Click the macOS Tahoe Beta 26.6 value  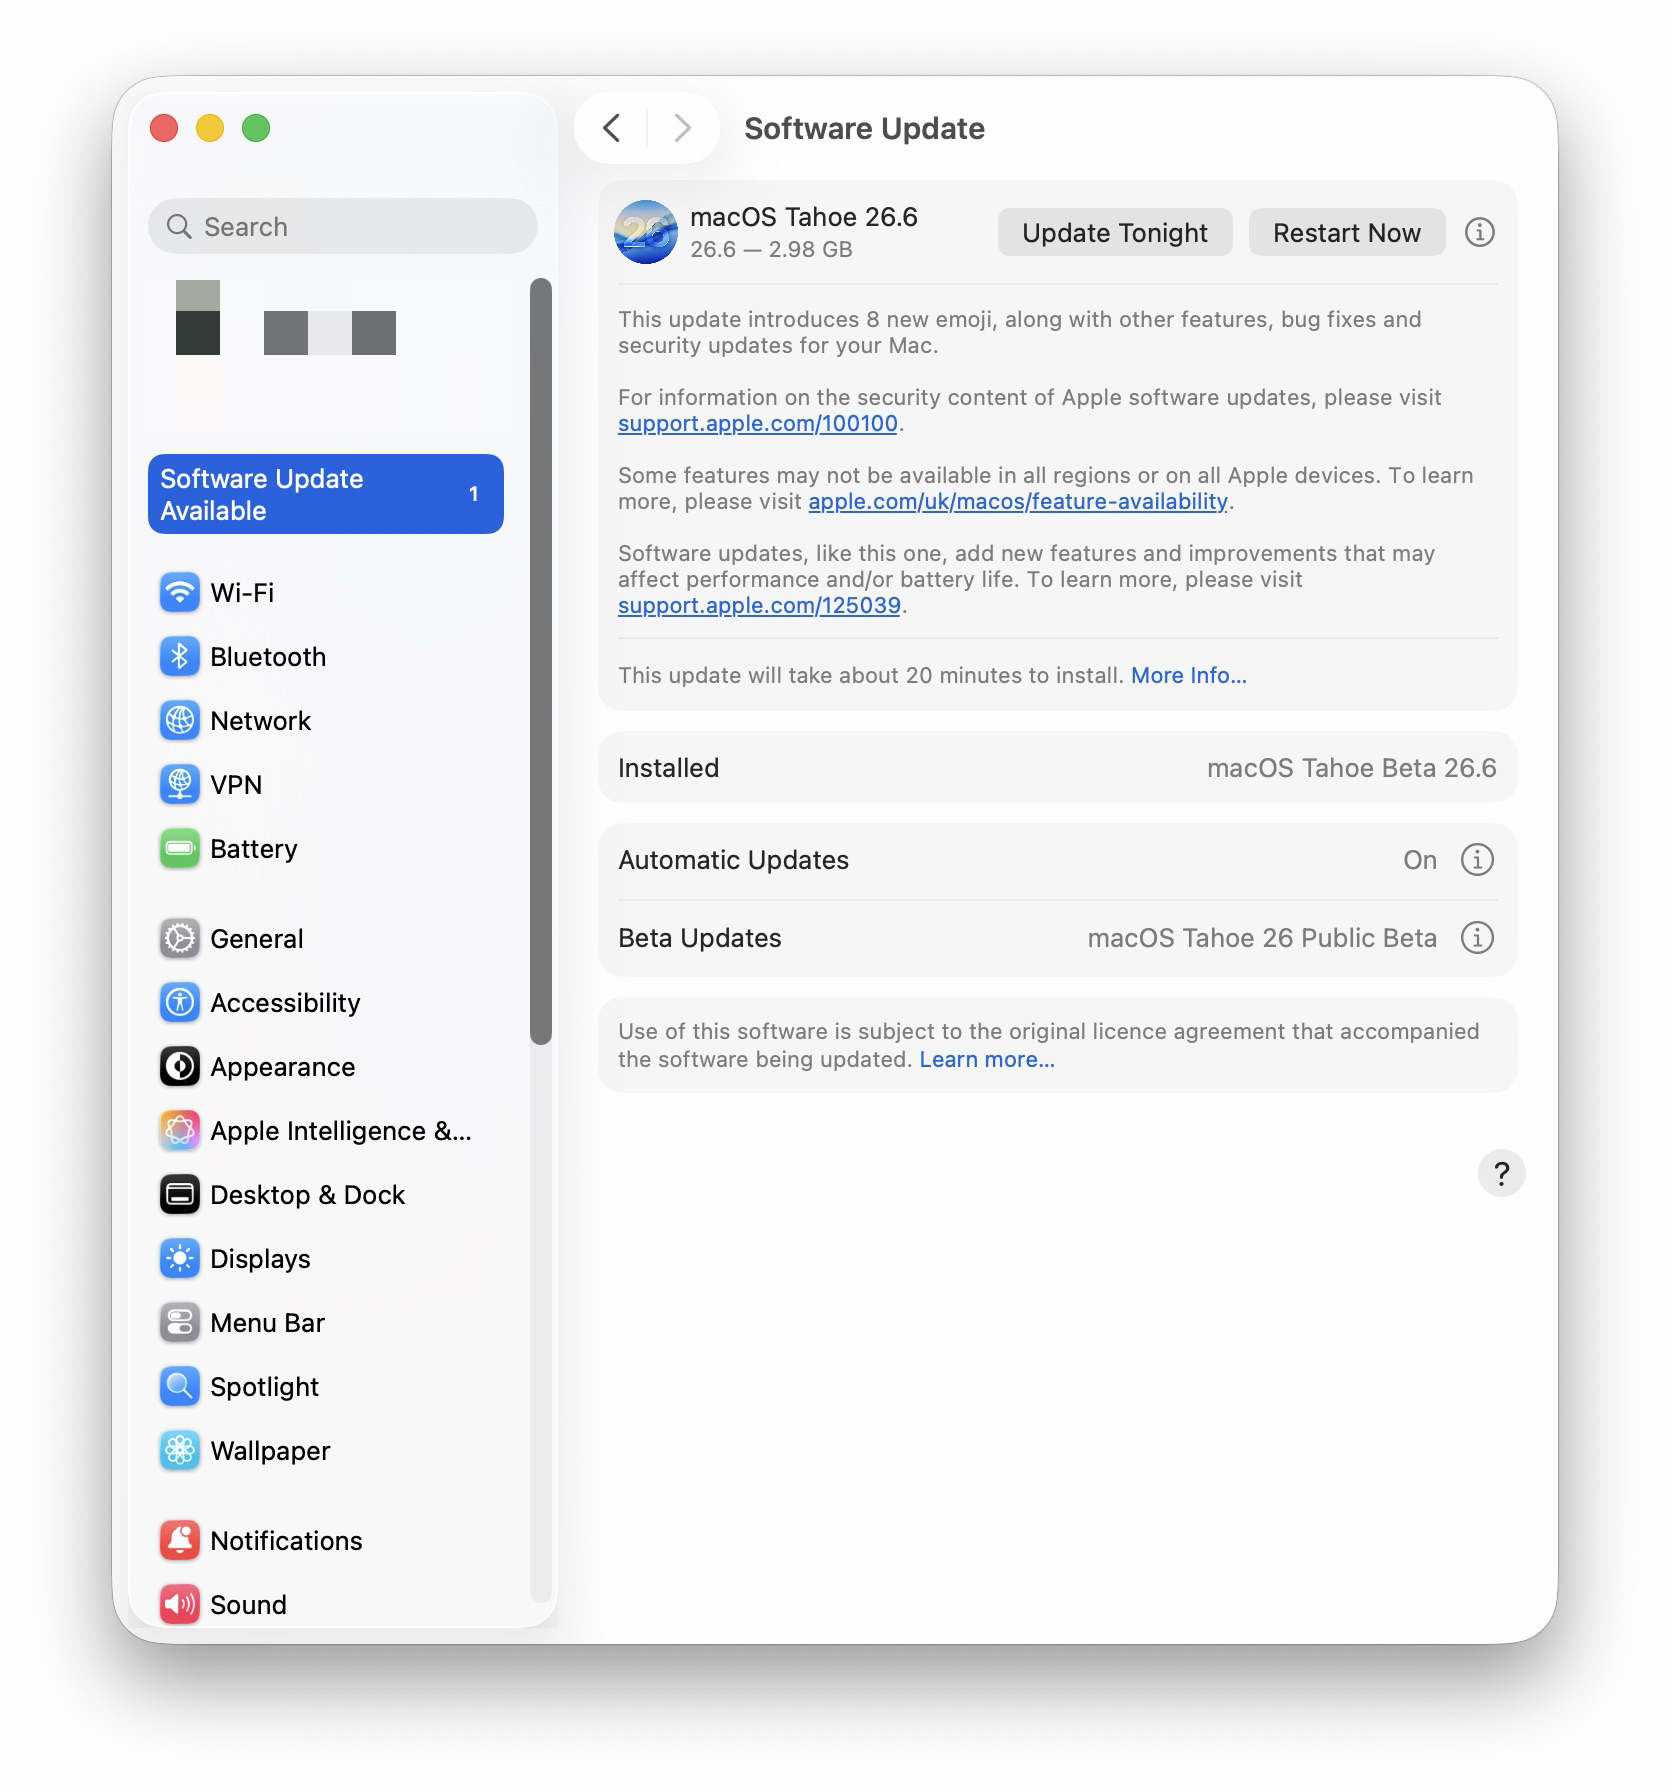point(1351,767)
